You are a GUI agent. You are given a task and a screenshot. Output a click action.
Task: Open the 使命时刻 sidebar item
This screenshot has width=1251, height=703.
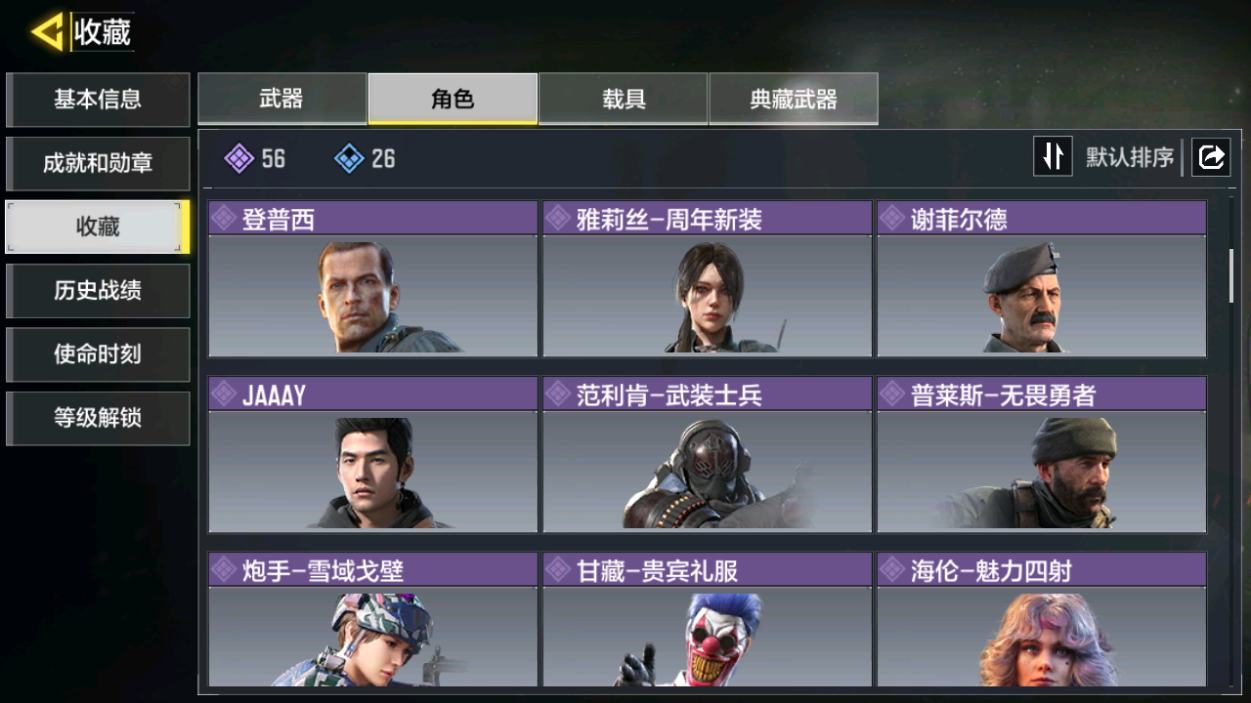pyautogui.click(x=98, y=355)
